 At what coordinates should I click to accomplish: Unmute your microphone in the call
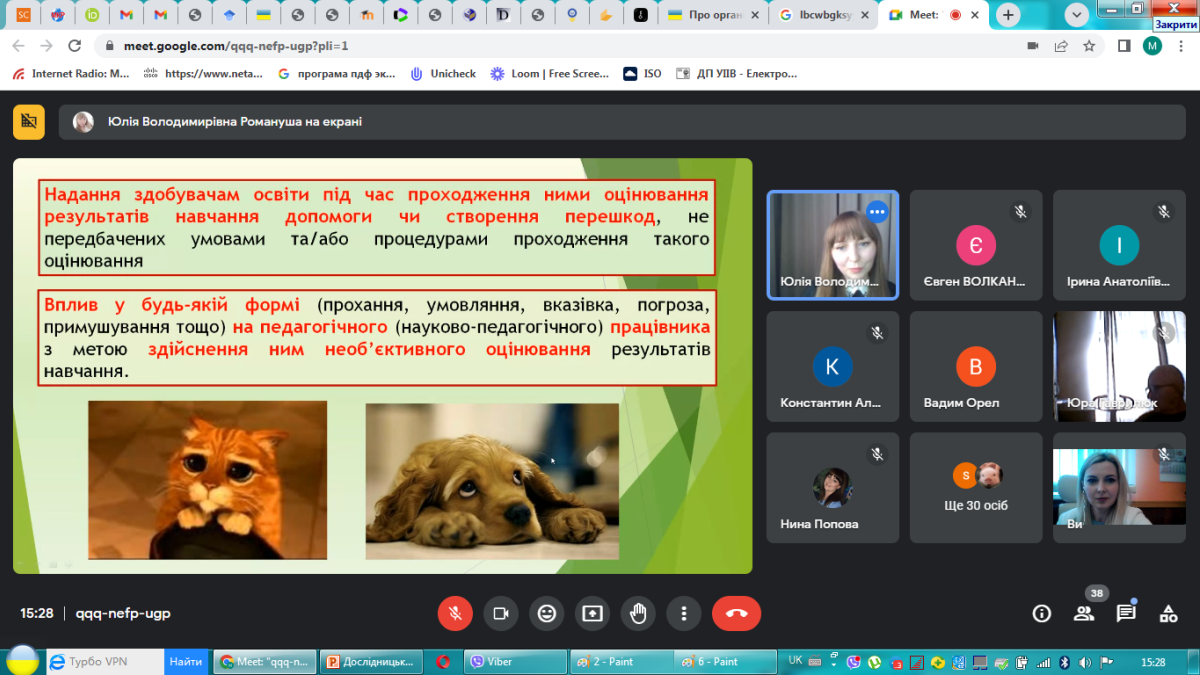tap(455, 613)
